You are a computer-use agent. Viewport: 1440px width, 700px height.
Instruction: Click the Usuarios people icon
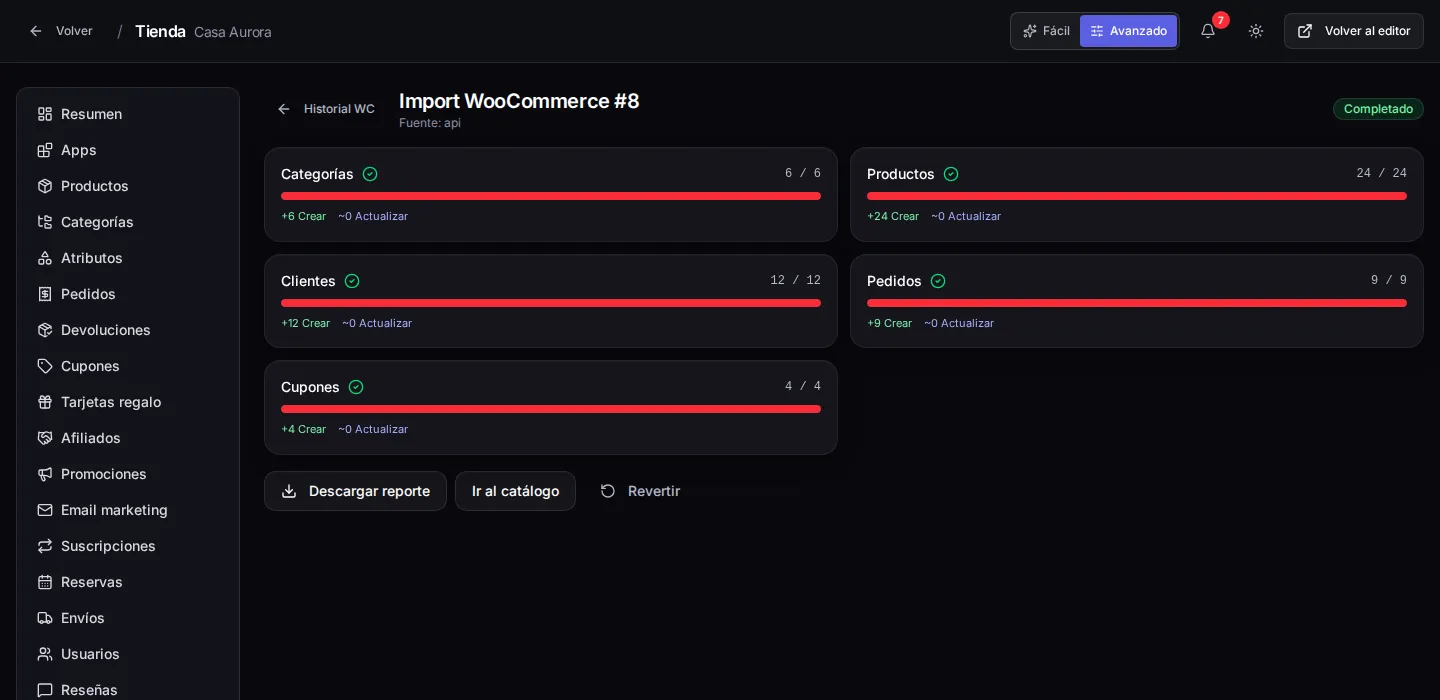coord(45,654)
